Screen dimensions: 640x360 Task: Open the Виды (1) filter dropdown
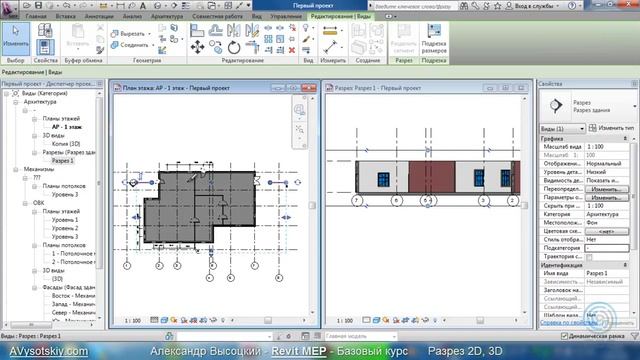coord(562,129)
